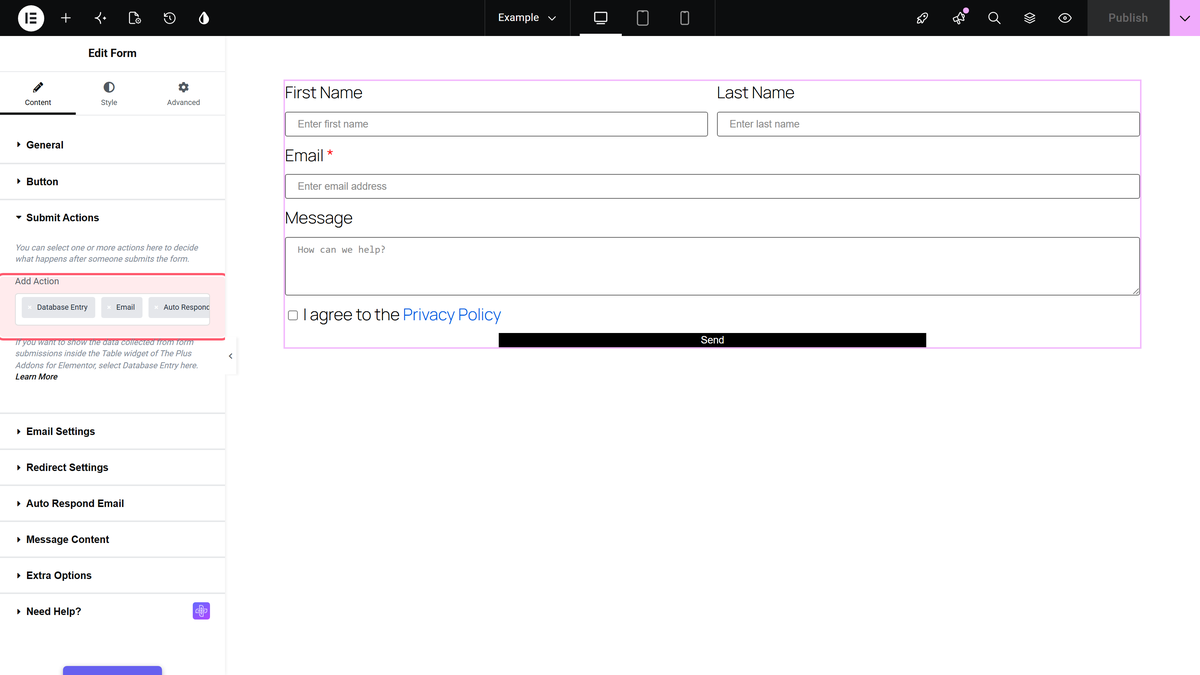Switch to the Content tab
The height and width of the screenshot is (675, 1200).
(38, 94)
